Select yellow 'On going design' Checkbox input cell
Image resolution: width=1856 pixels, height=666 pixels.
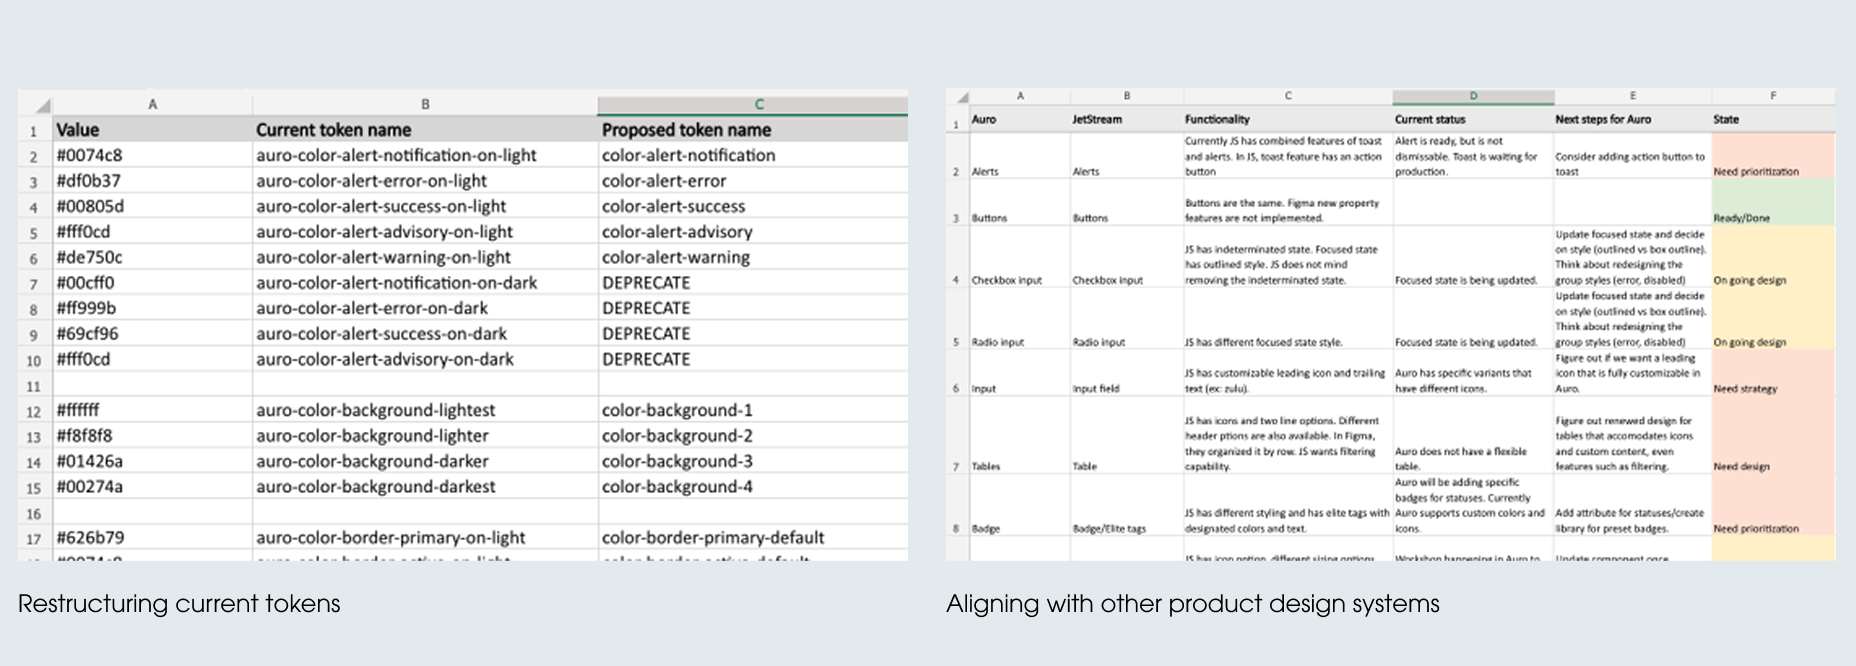(x=1773, y=257)
